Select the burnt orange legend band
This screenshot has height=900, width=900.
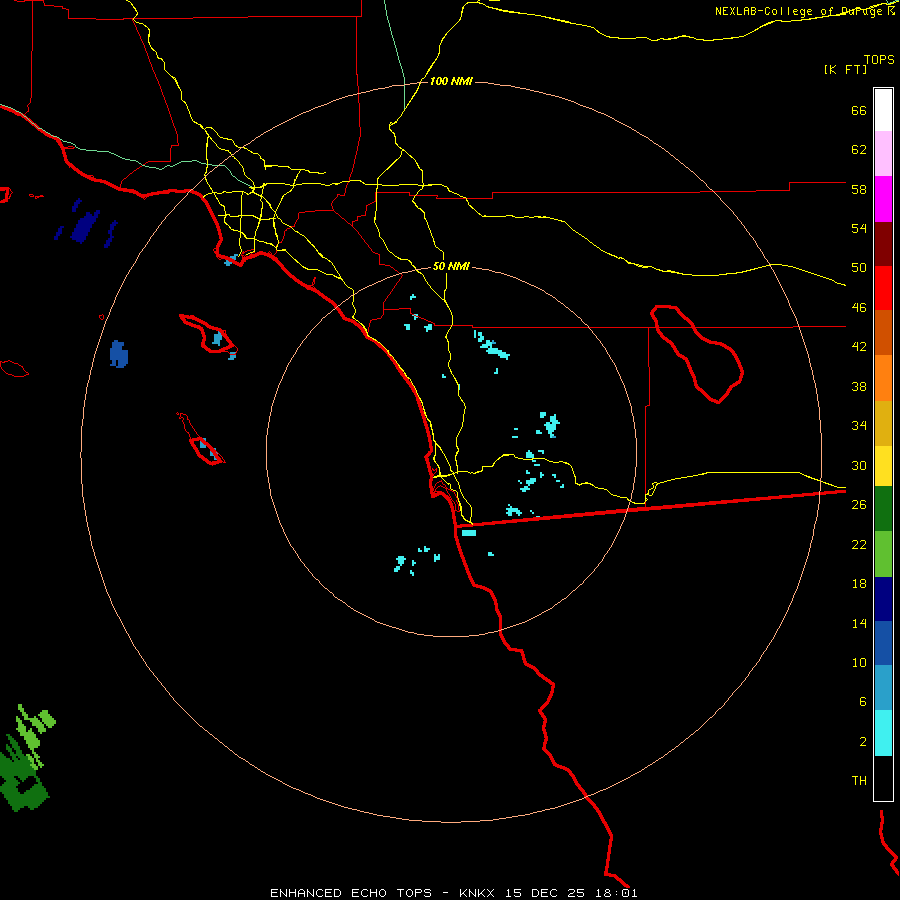point(883,332)
